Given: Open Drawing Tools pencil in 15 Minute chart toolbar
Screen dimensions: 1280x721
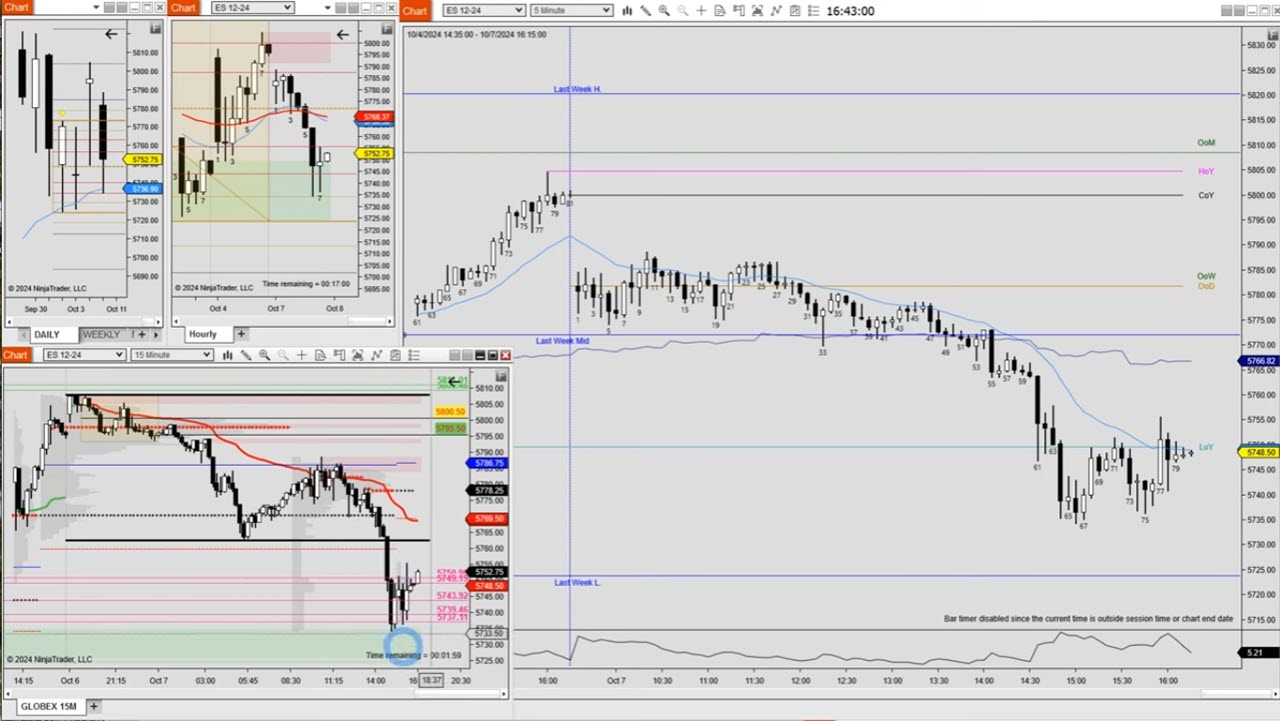Looking at the screenshot, I should pyautogui.click(x=246, y=355).
